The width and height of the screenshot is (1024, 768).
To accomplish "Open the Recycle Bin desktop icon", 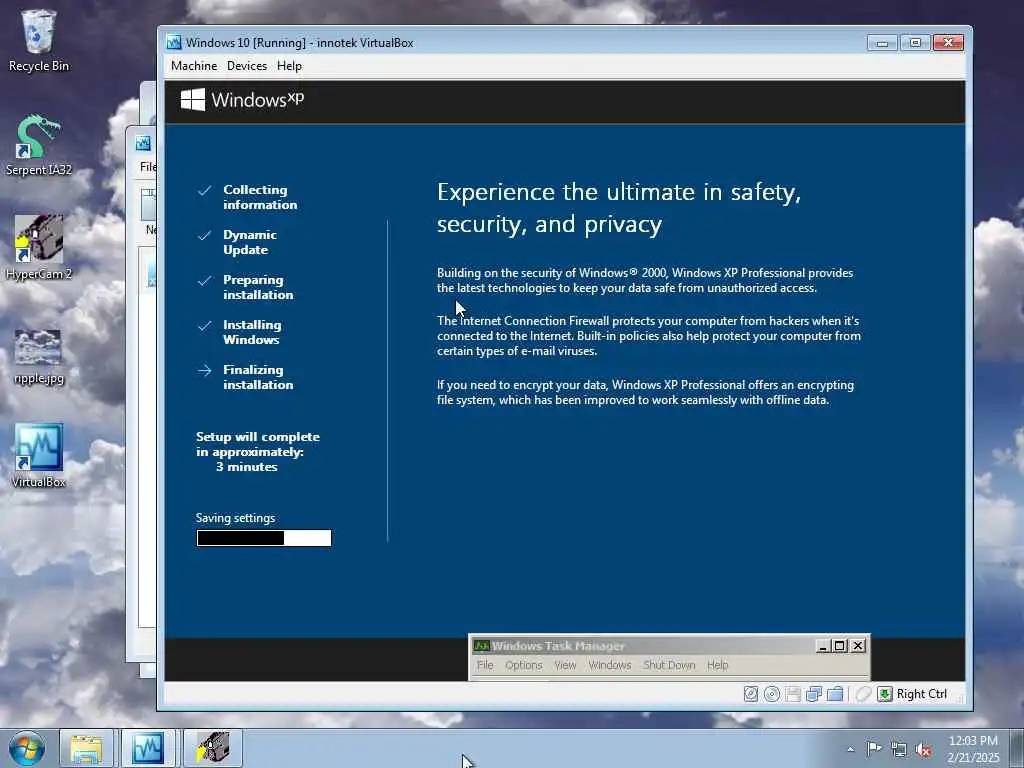I will click(x=39, y=40).
